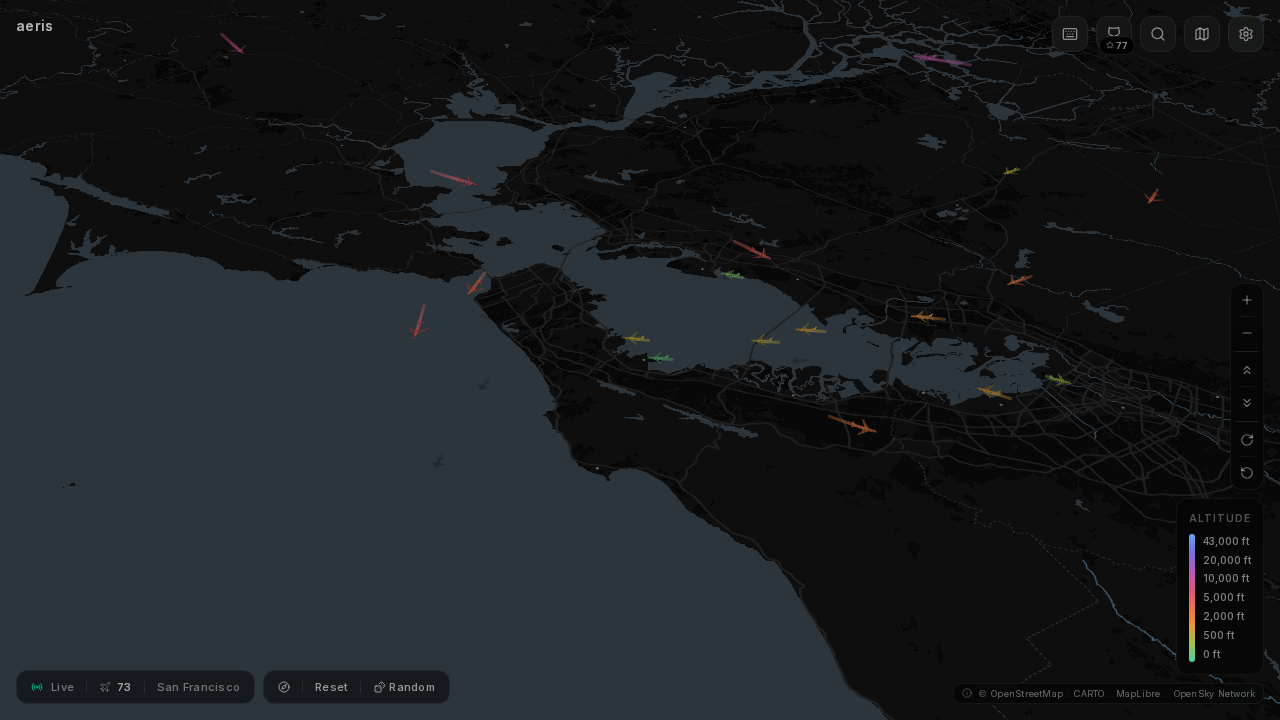Image resolution: width=1280 pixels, height=720 pixels.
Task: Open the map style picker
Action: pyautogui.click(x=1201, y=33)
